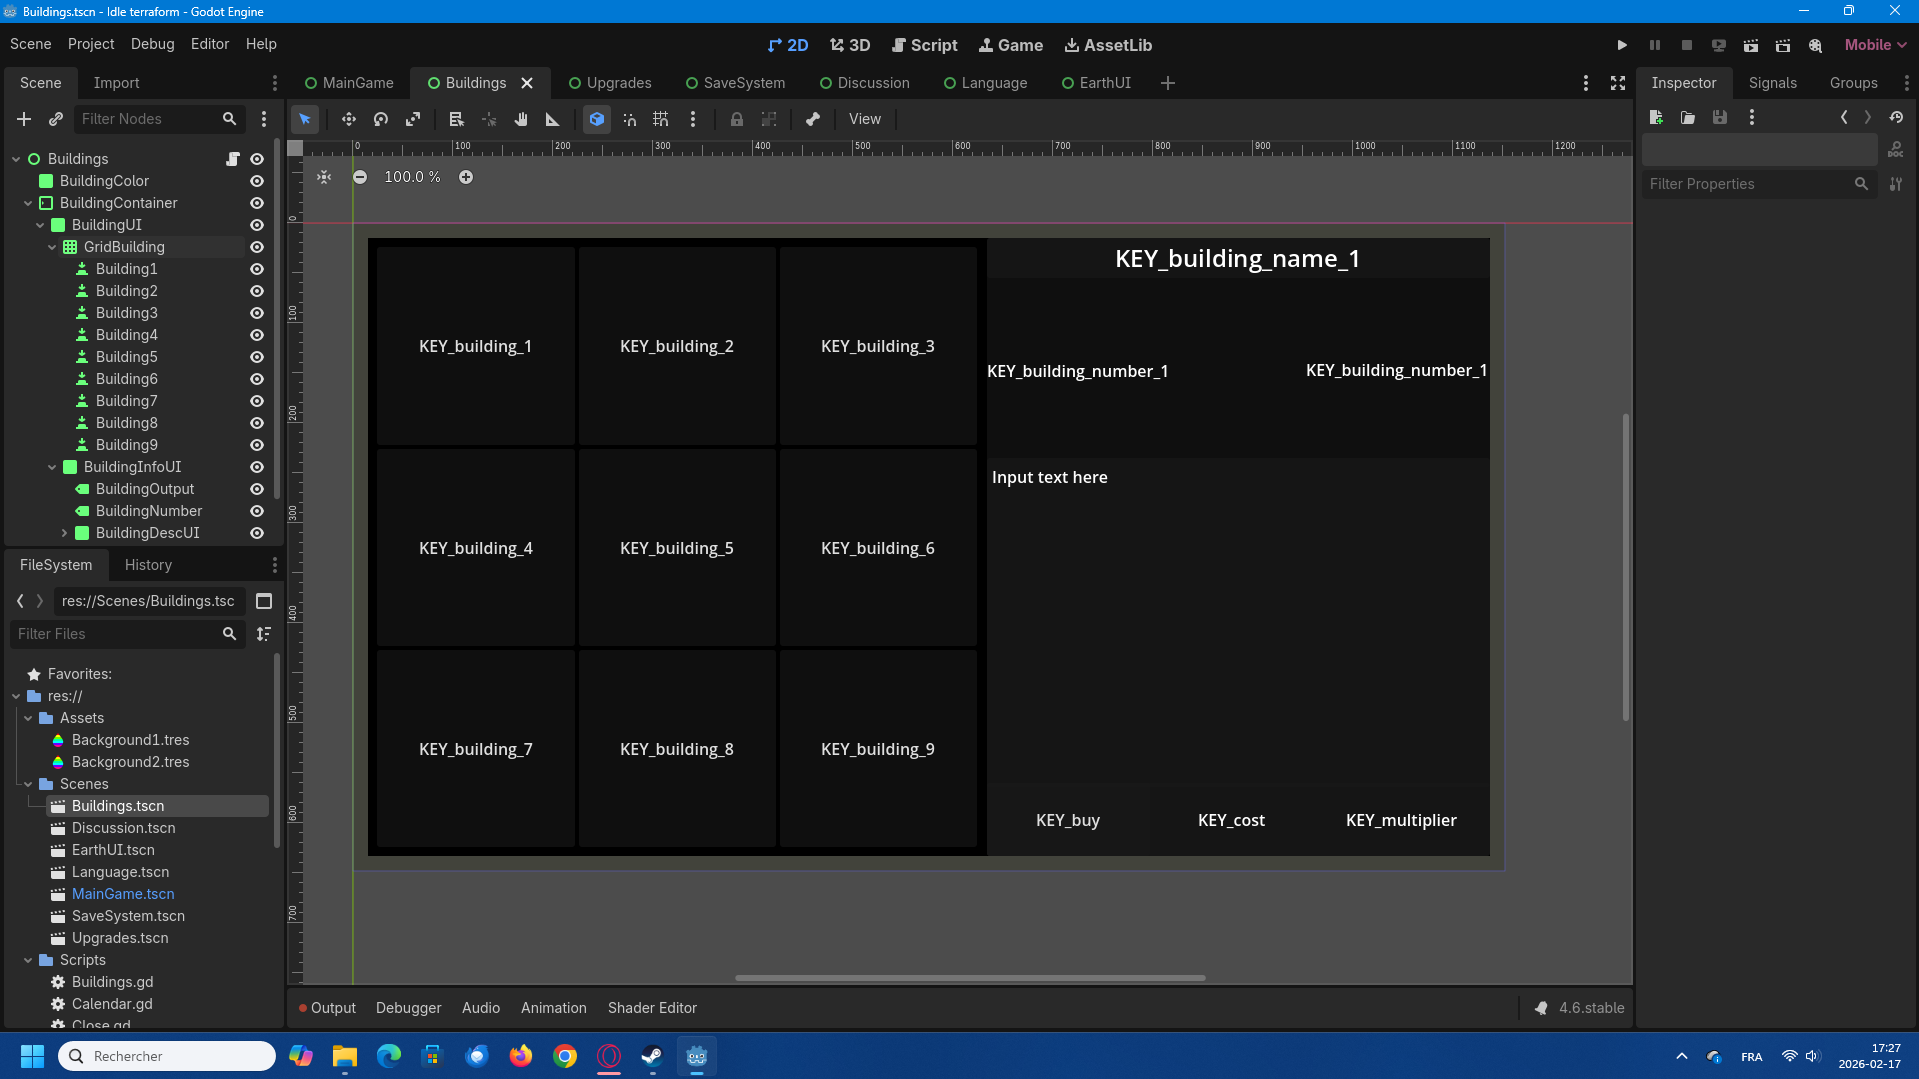The image size is (1919, 1079).
Task: Expand the BuildingDescUI tree node
Action: coord(64,533)
